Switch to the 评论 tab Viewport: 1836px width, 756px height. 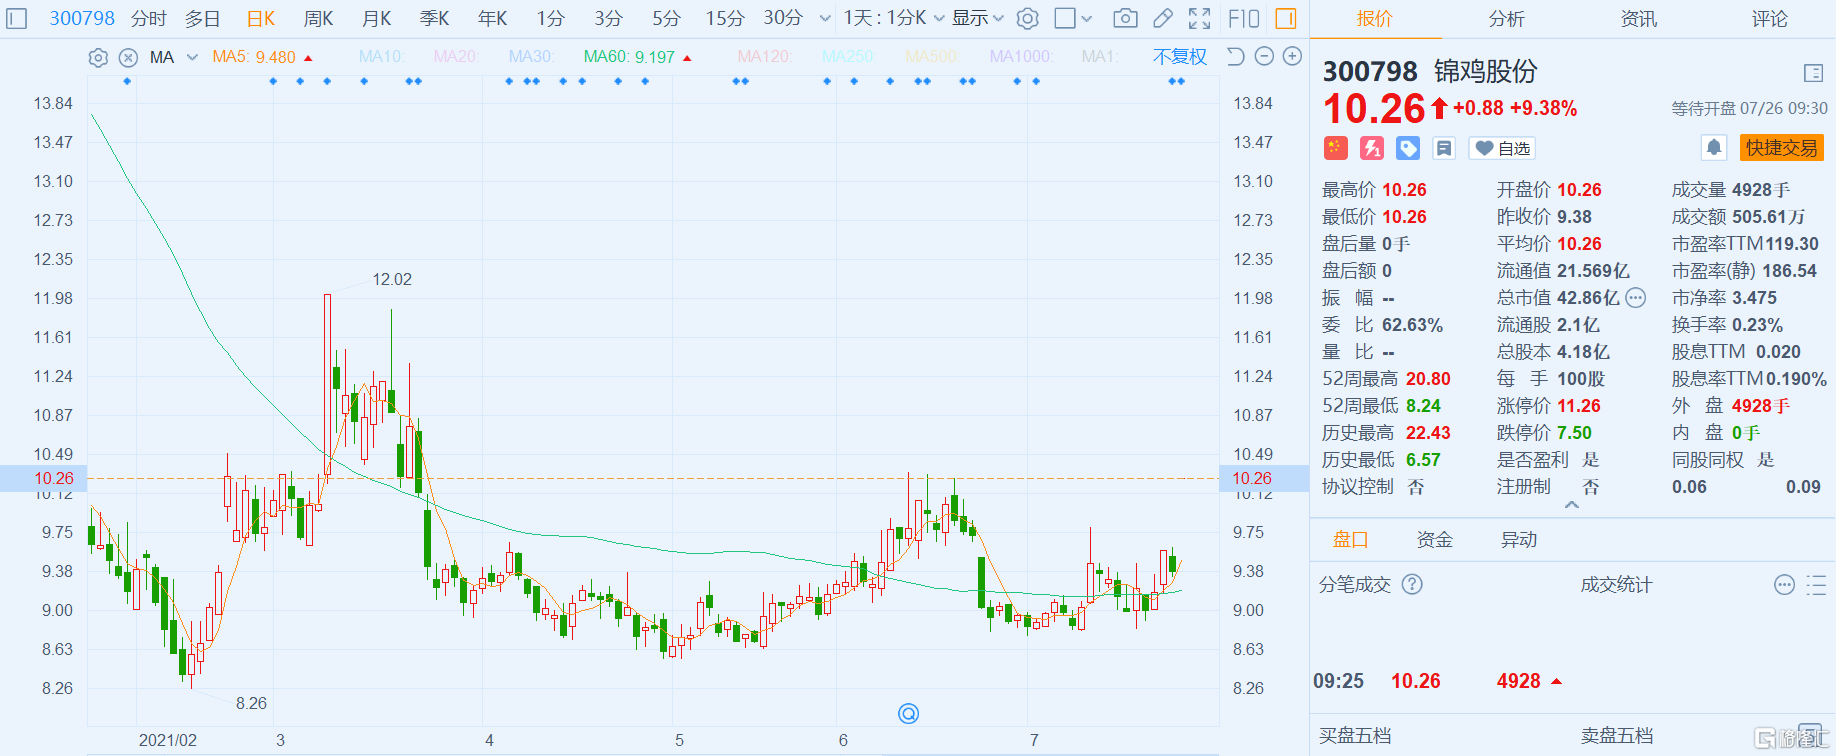tap(1769, 19)
